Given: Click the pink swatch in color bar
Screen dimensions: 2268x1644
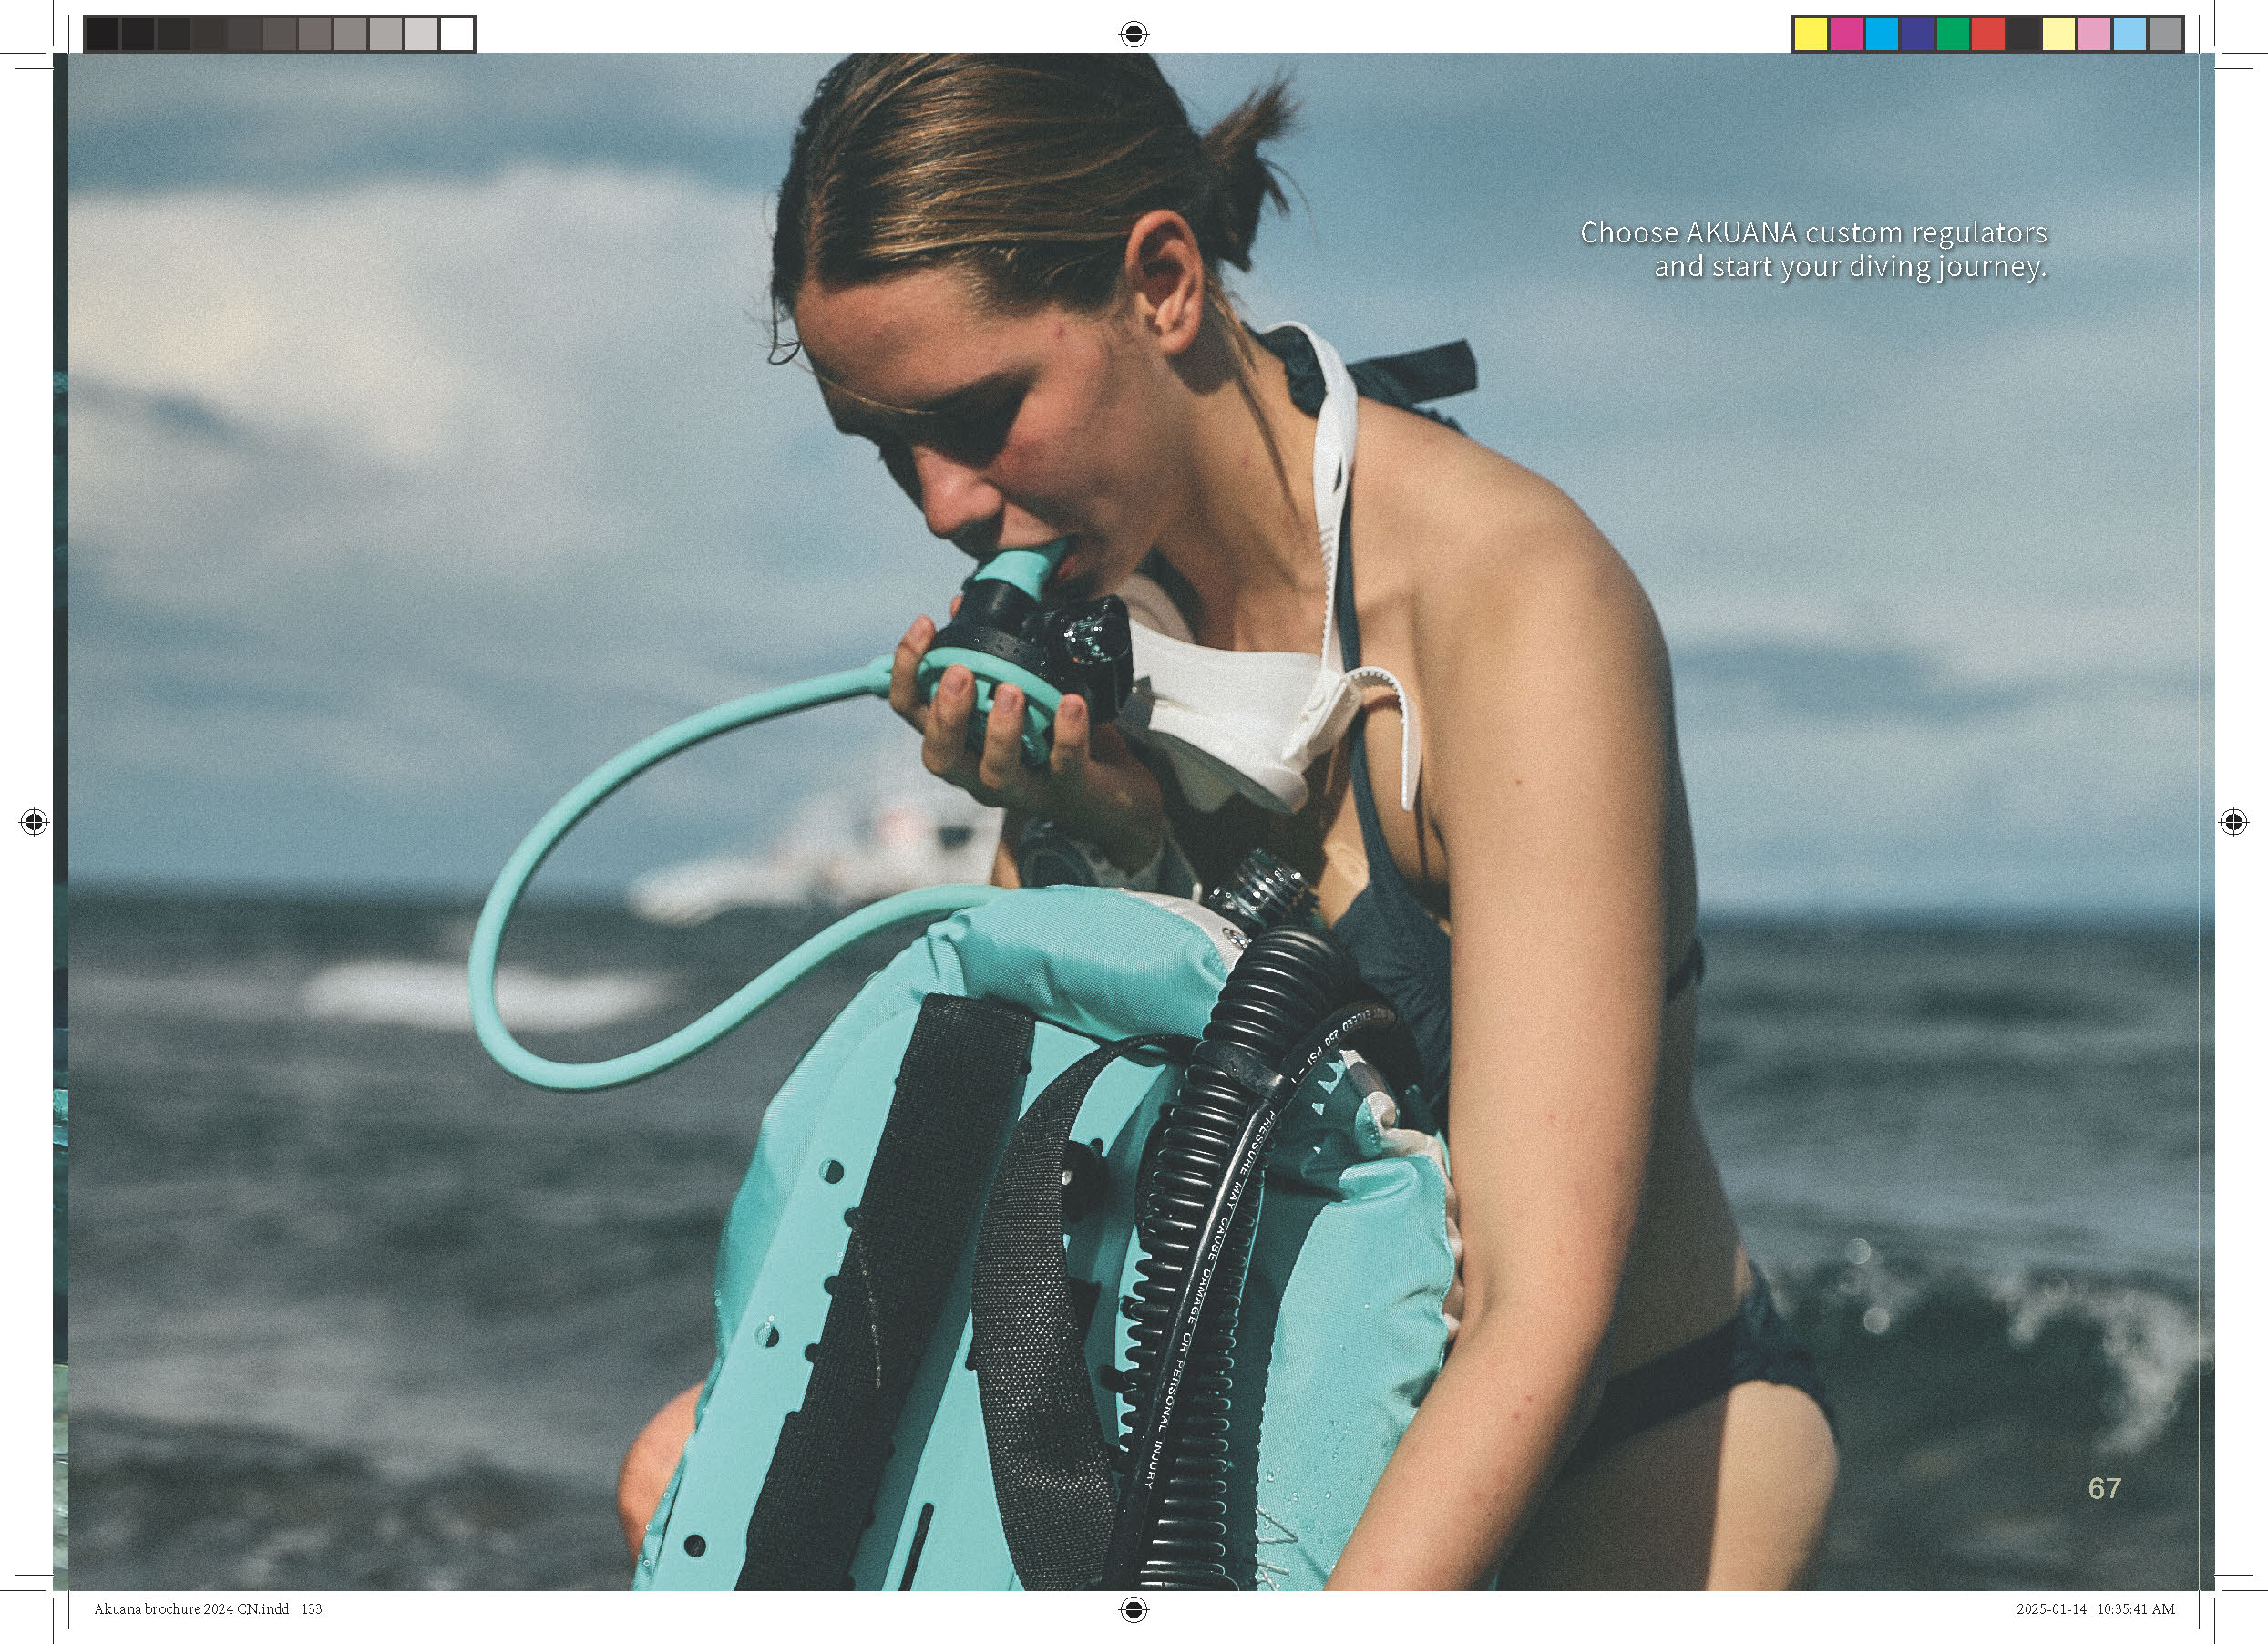Looking at the screenshot, I should point(2094,34).
